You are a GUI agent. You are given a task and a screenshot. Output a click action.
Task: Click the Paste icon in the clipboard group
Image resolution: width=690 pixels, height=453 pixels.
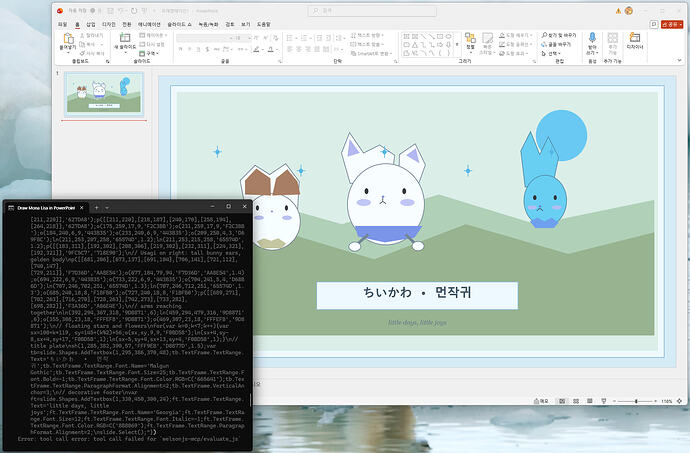[68, 38]
